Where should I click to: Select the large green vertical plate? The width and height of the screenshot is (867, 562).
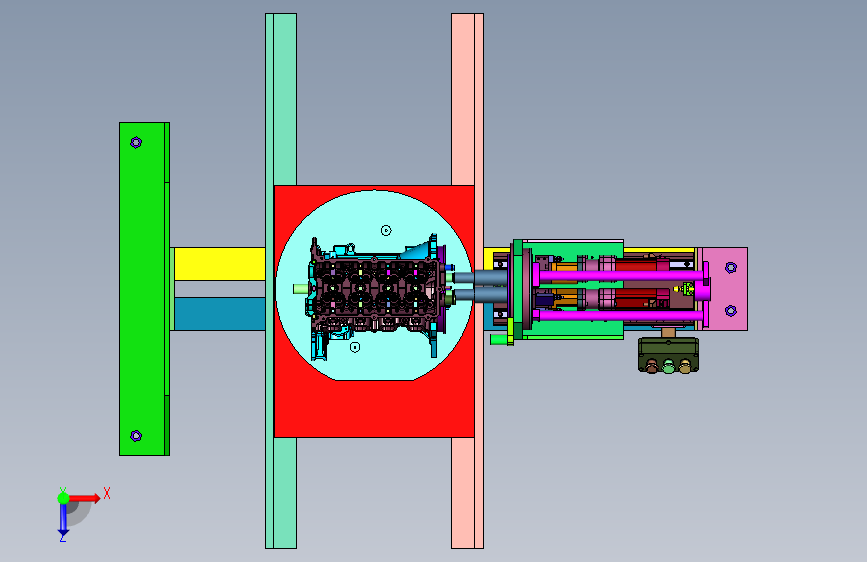coord(142,289)
